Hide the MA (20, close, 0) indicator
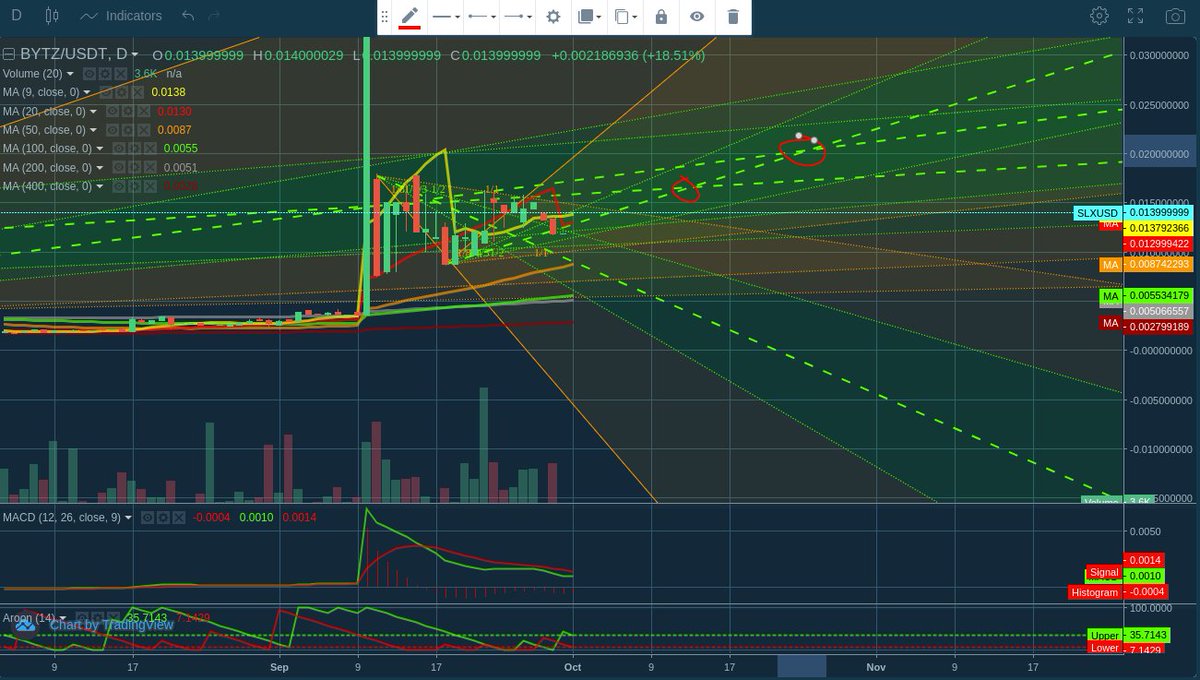The image size is (1200, 680). 113,111
